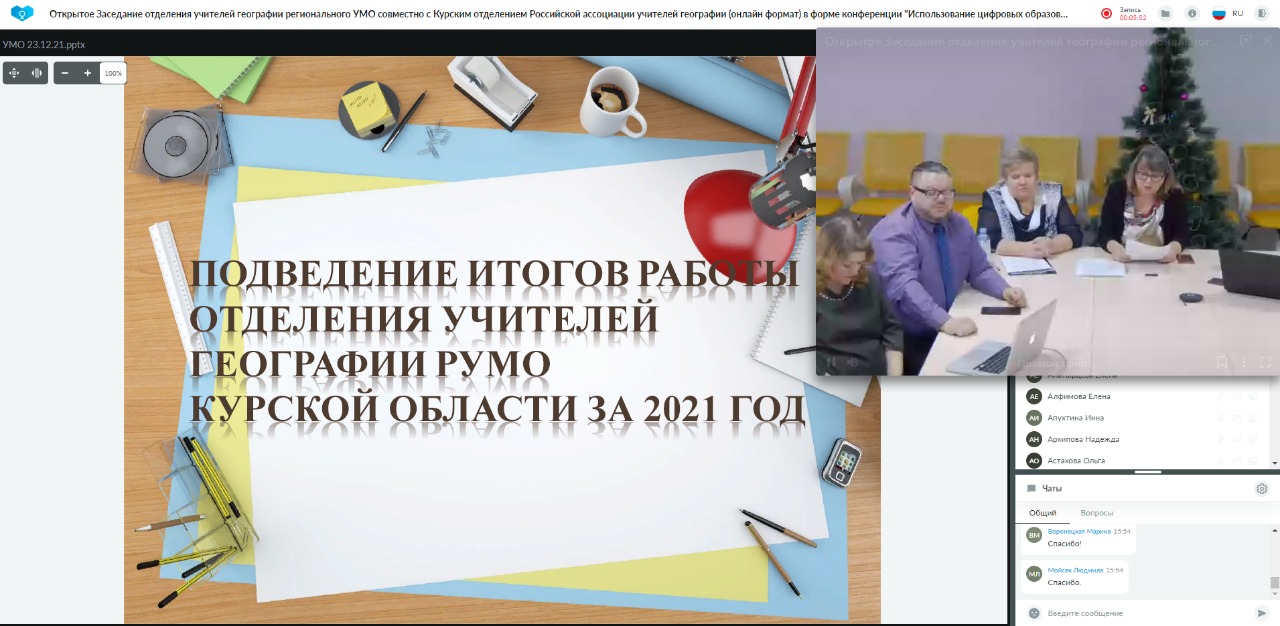Image resolution: width=1280 pixels, height=626 pixels.
Task: Click the АН participant avatar
Action: [x=1034, y=439]
